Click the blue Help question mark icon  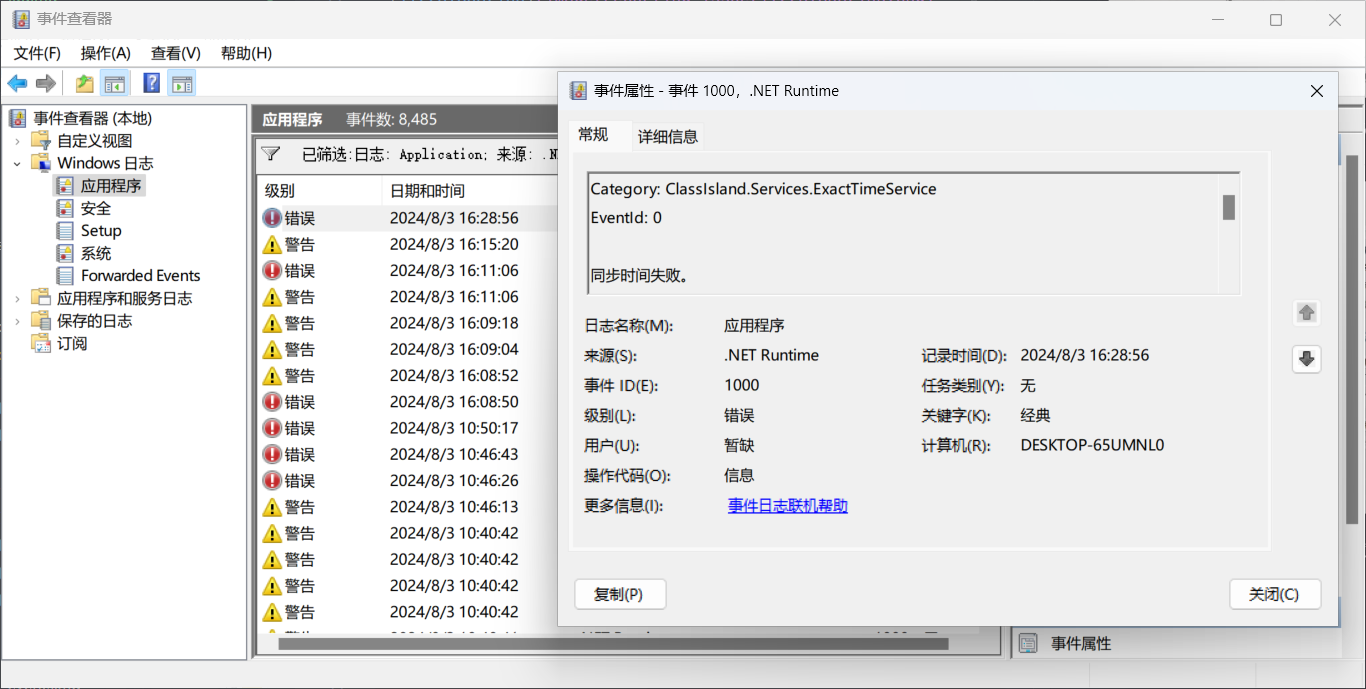(x=151, y=84)
